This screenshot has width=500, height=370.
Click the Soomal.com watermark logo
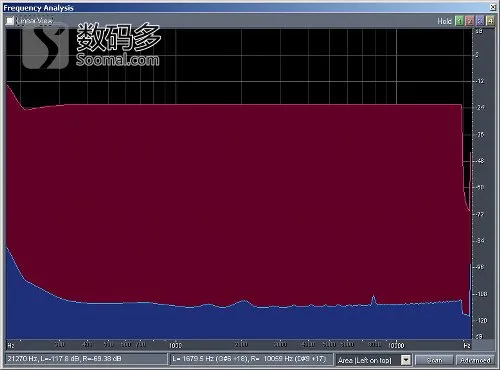coord(91,45)
